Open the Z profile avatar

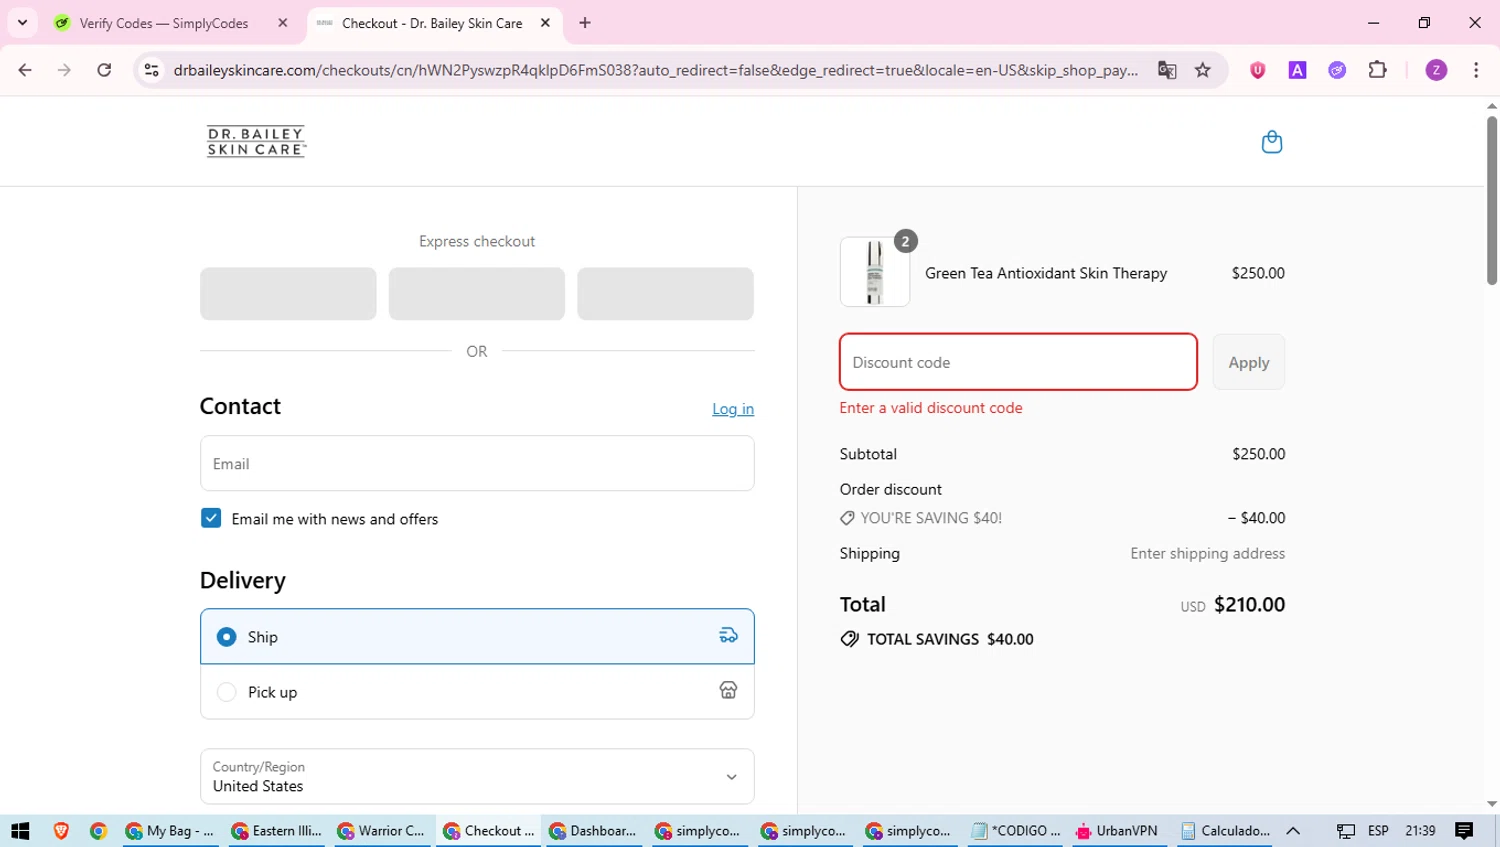(x=1436, y=70)
